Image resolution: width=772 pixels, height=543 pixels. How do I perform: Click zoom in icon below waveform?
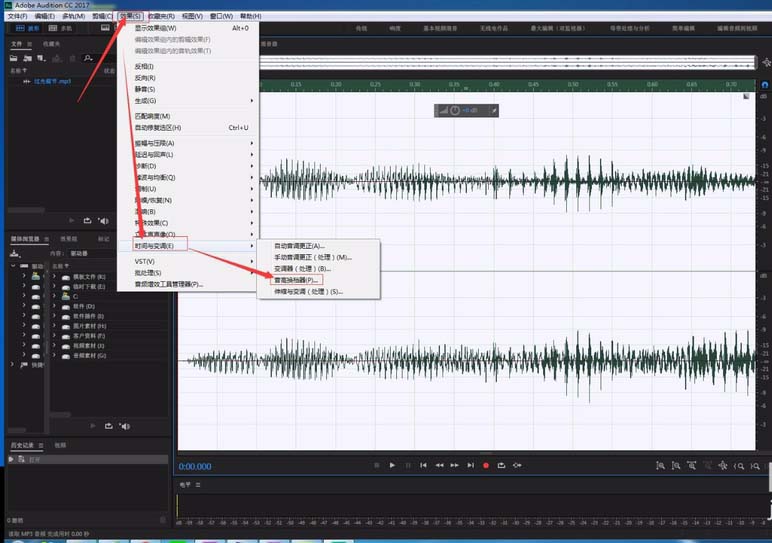[x=661, y=465]
